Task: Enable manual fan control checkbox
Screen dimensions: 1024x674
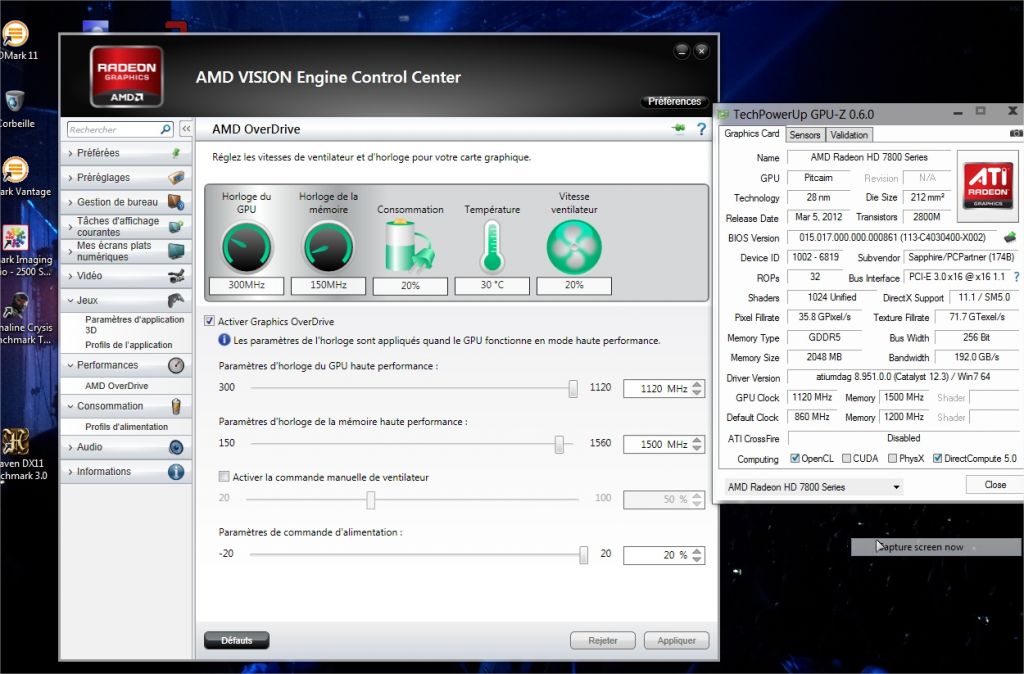Action: pyautogui.click(x=224, y=477)
